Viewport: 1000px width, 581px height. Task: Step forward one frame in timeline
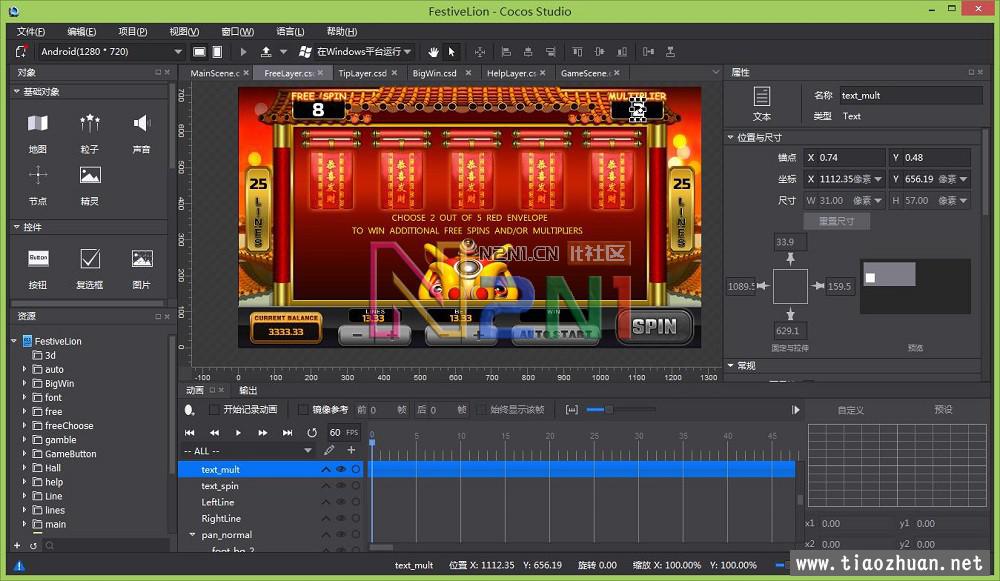[263, 432]
